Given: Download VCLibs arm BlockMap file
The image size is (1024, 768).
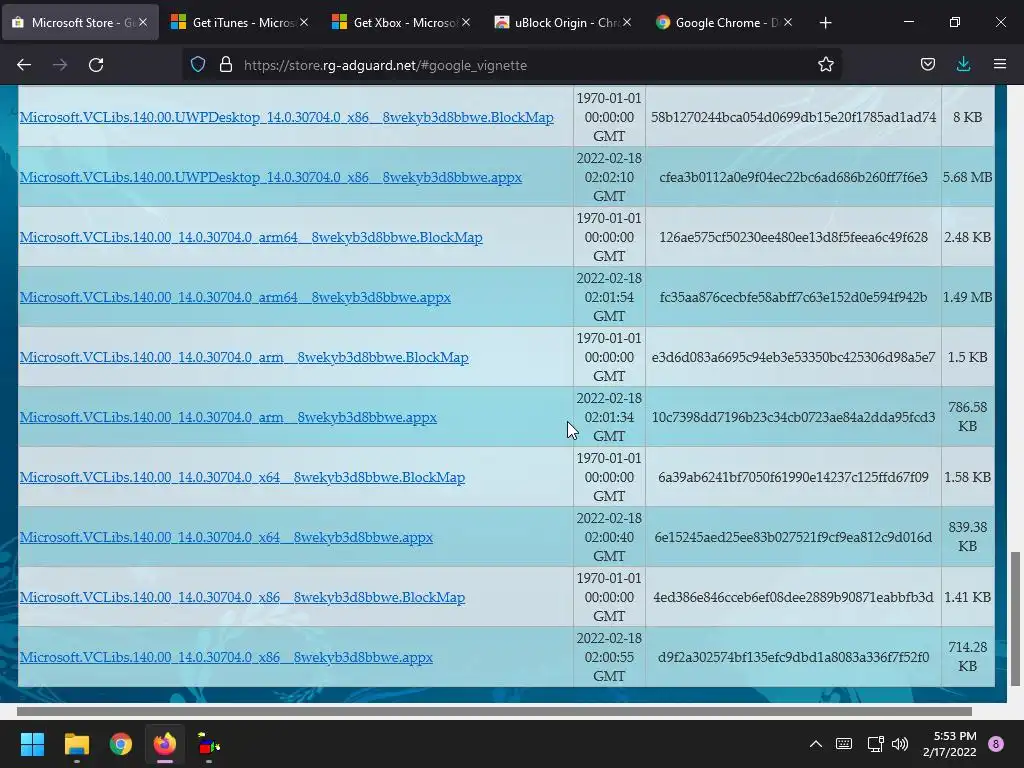Looking at the screenshot, I should 244,357.
